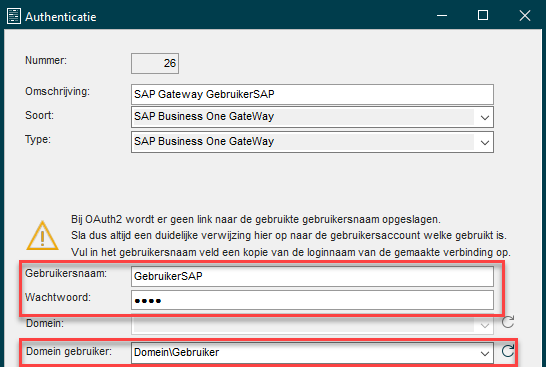Click the Nummer field showing 26
The width and height of the screenshot is (546, 367).
(155, 63)
